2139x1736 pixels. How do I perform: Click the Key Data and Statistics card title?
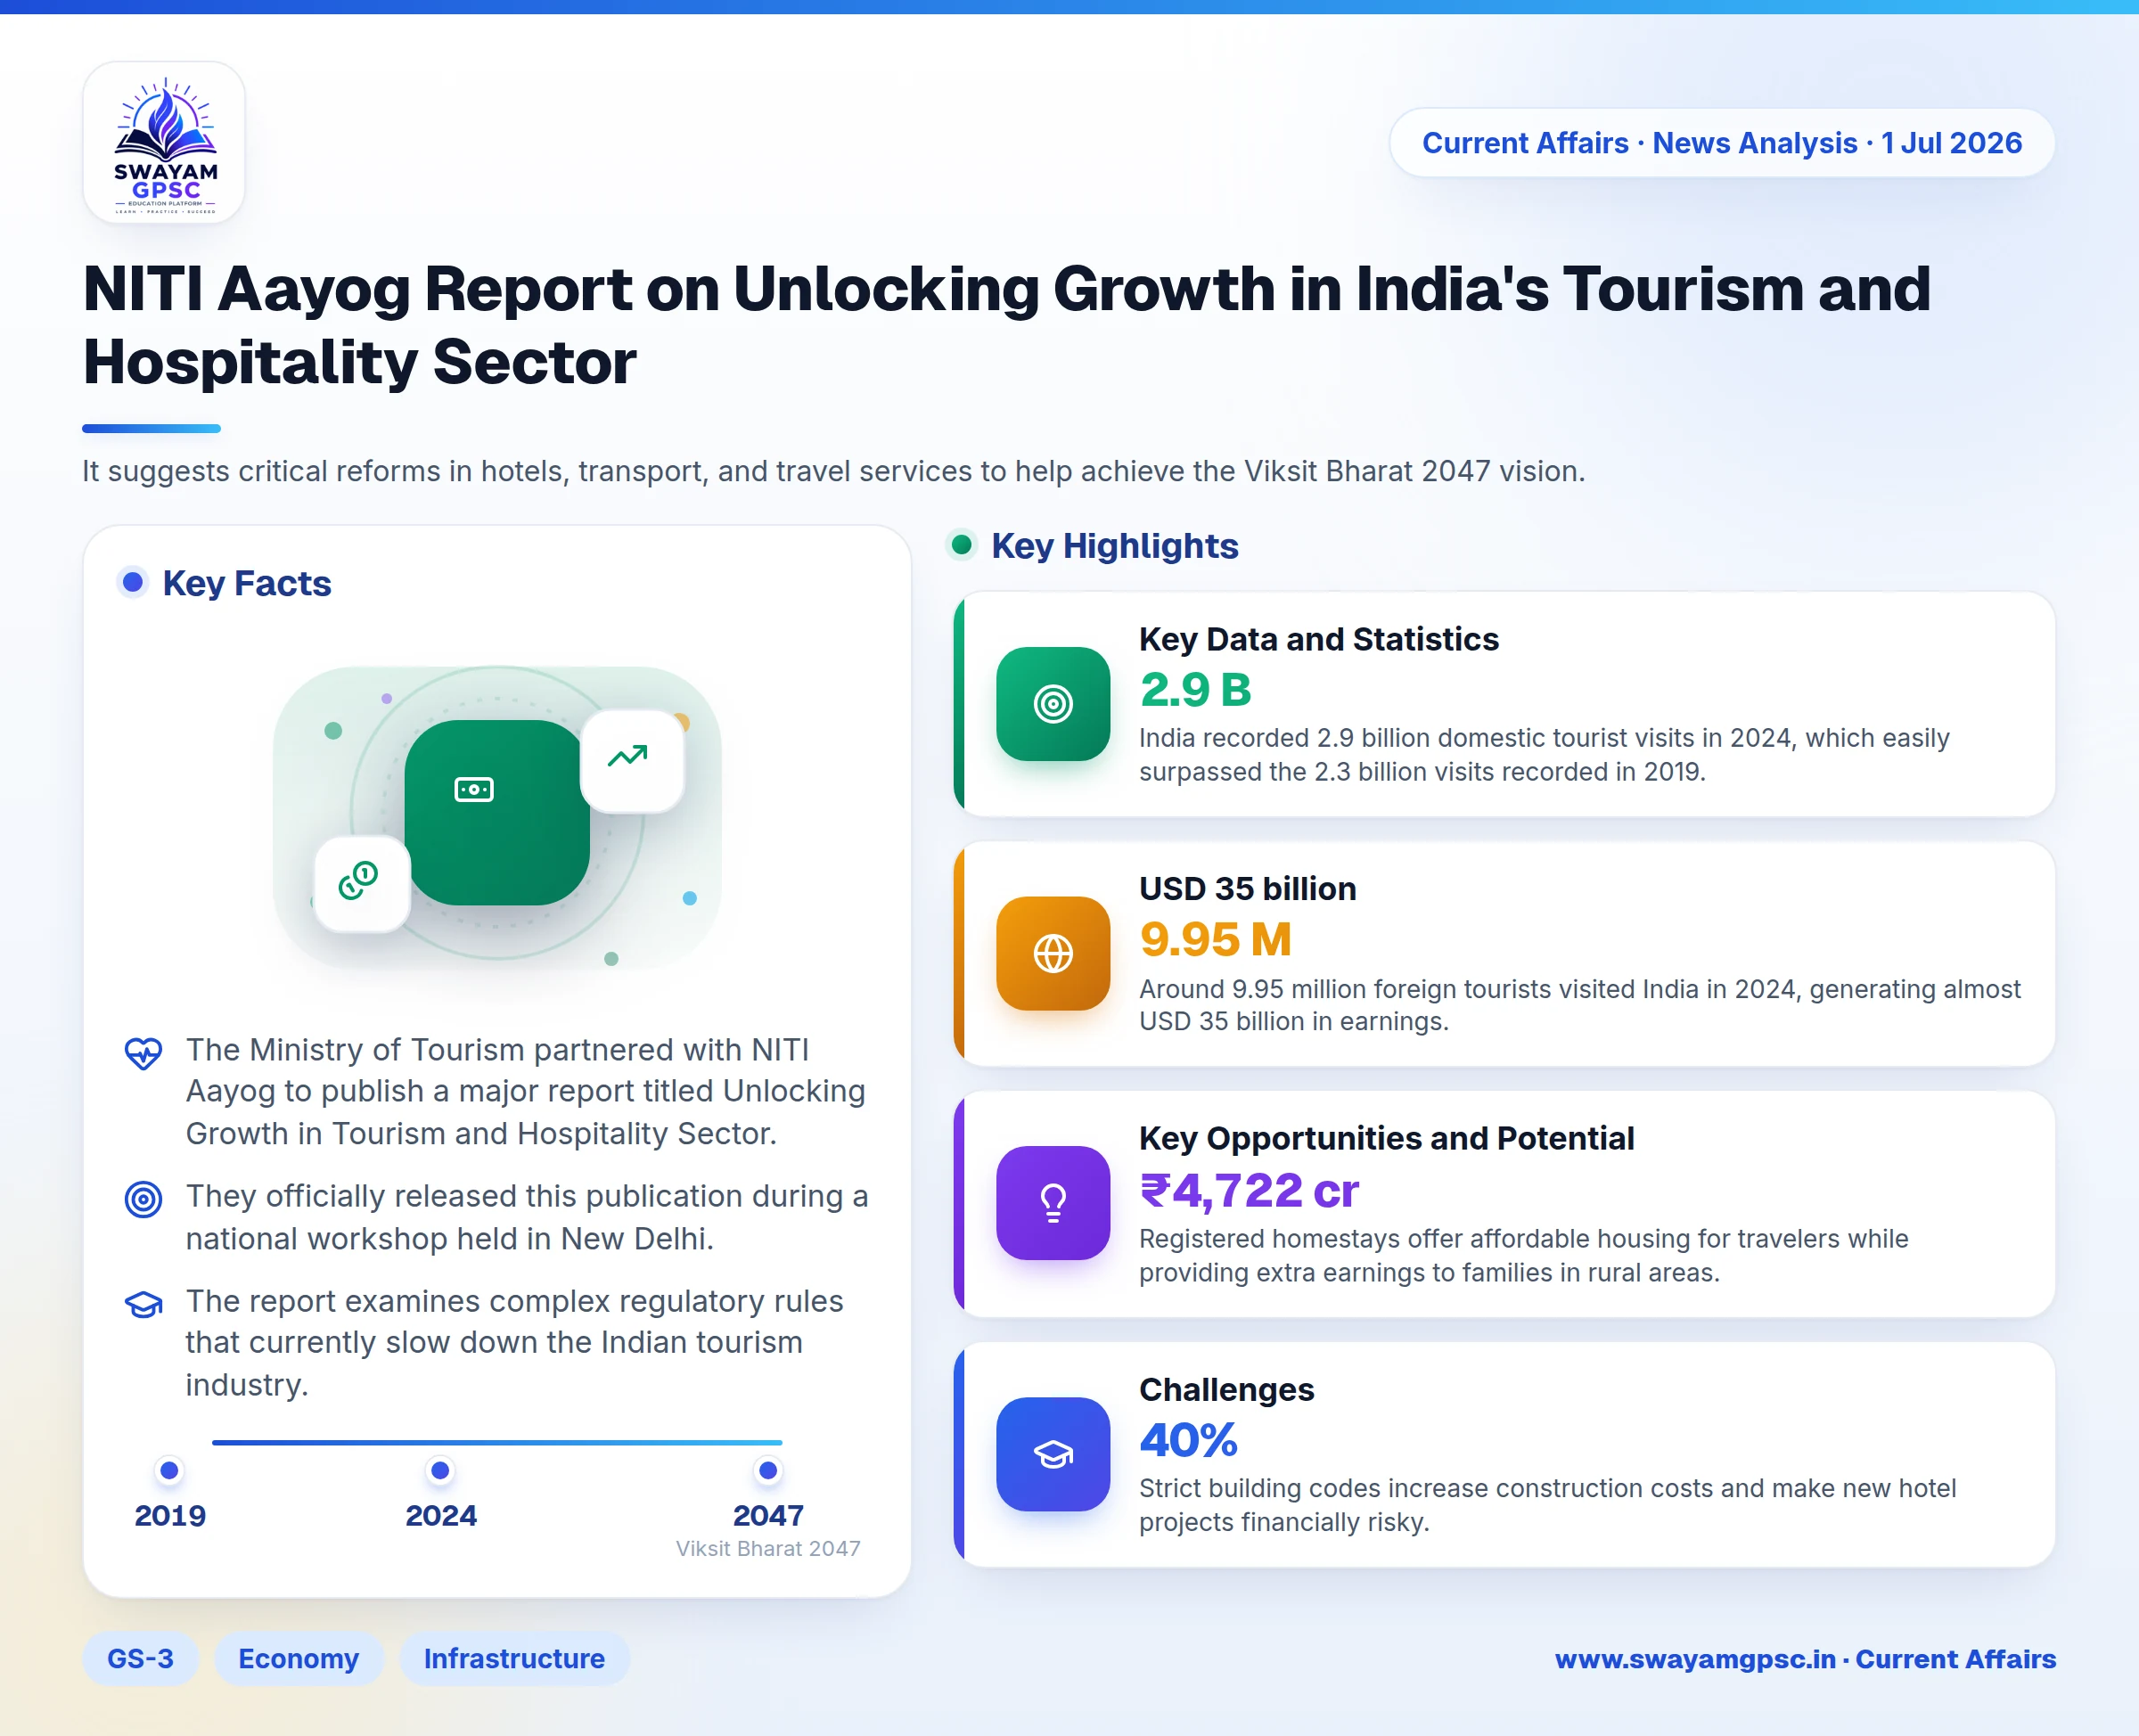click(x=1319, y=639)
